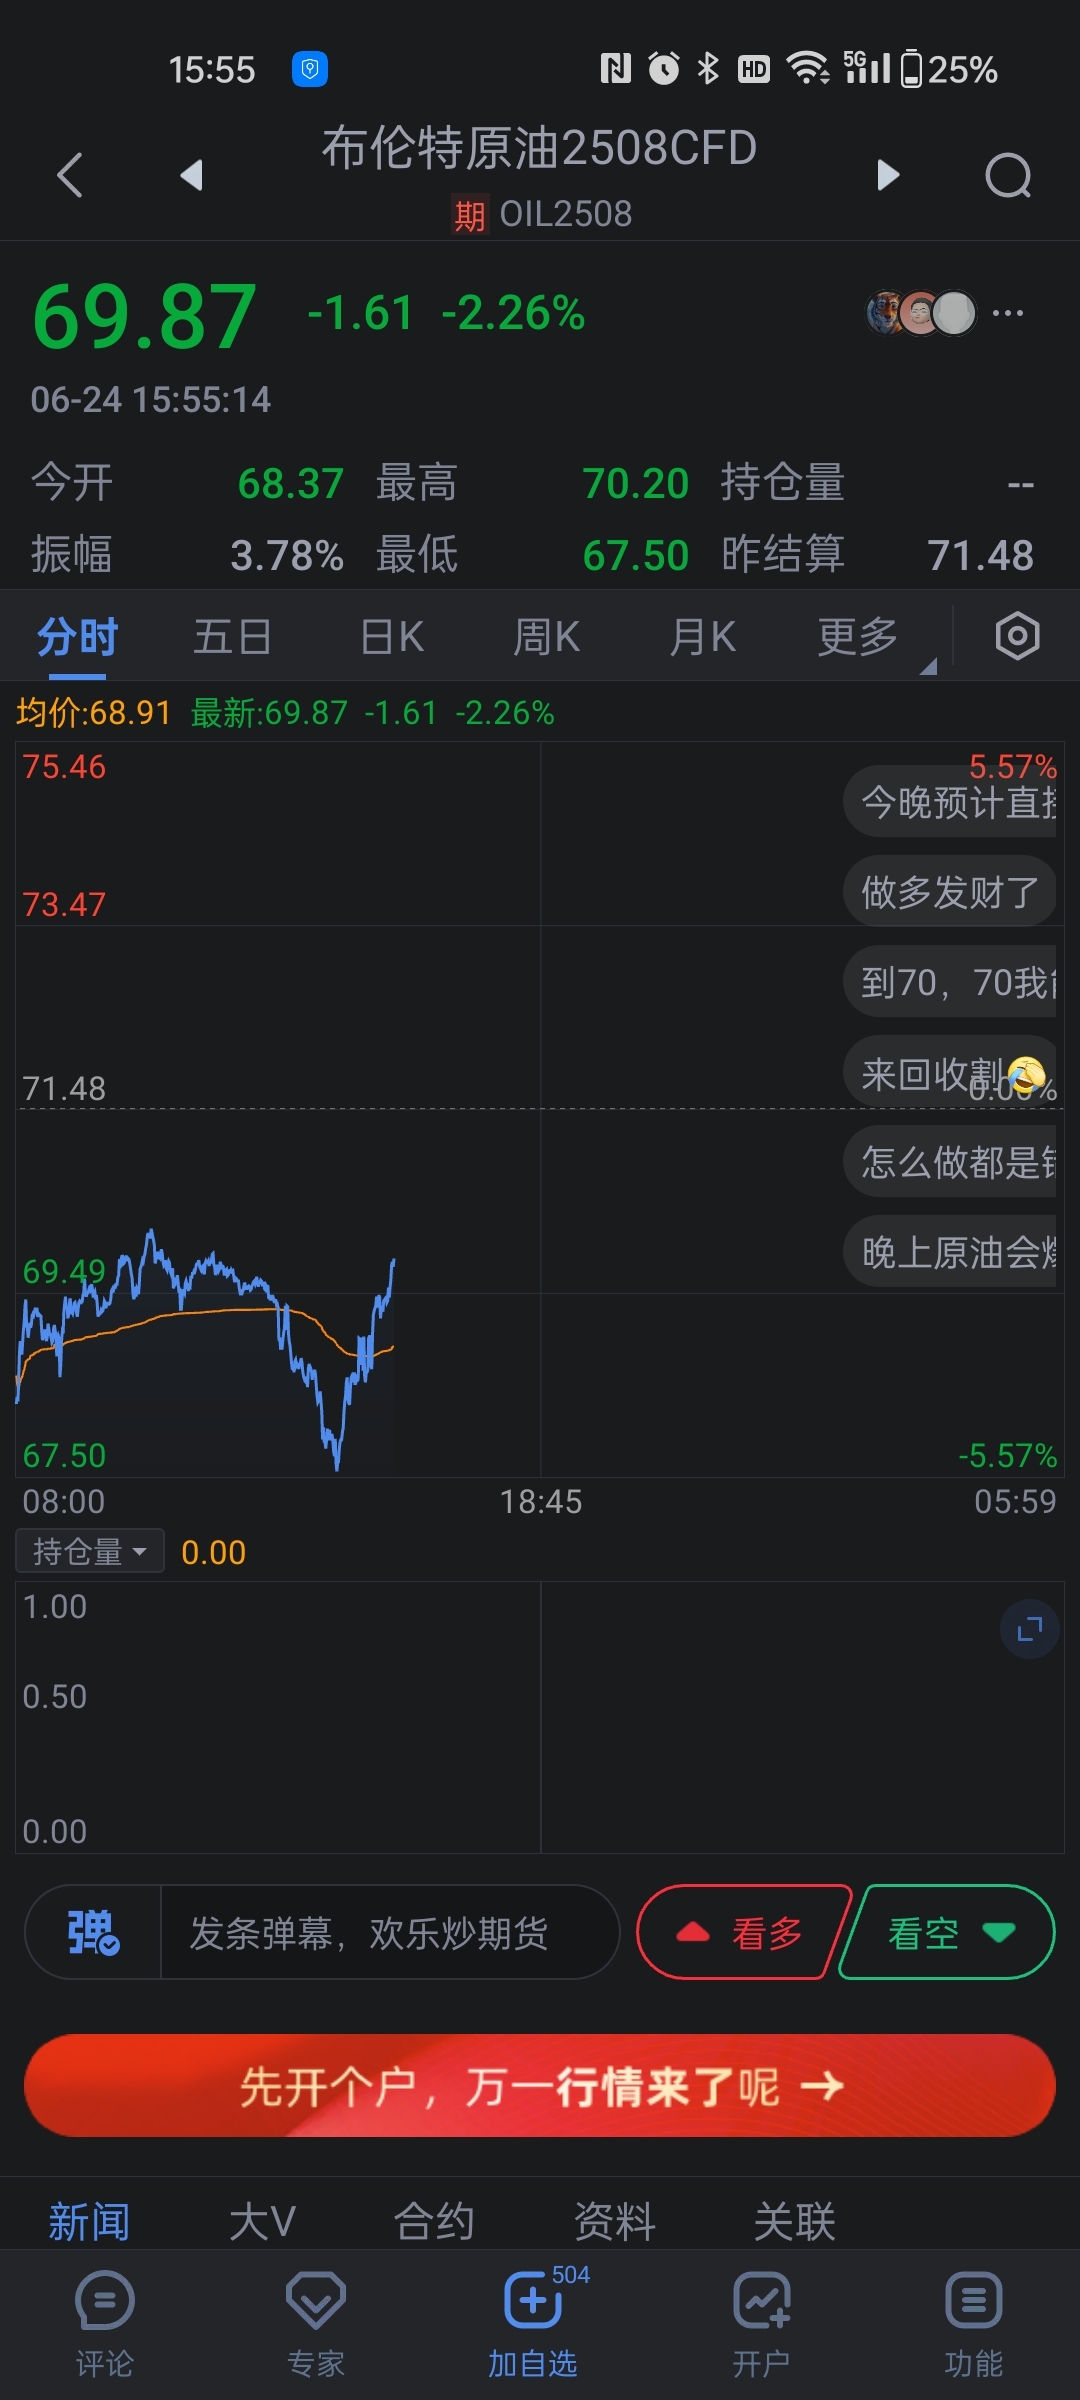Open the 大V tab

click(262, 2222)
